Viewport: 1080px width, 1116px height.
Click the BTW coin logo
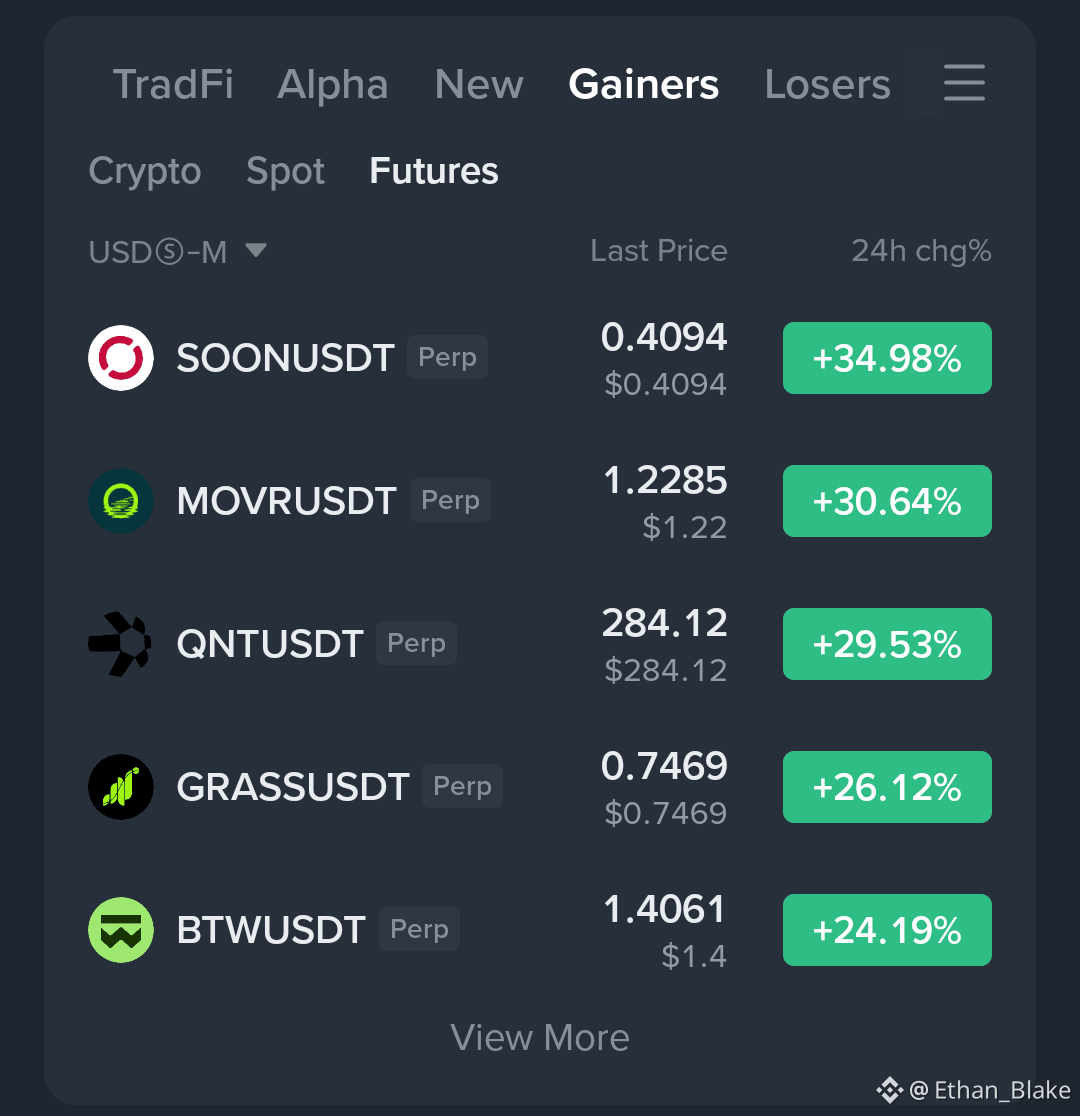121,930
